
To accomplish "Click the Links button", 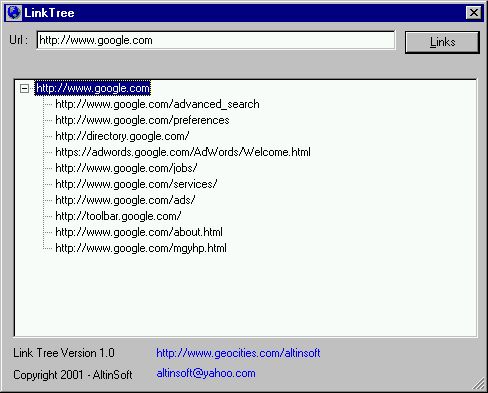I will (x=442, y=42).
